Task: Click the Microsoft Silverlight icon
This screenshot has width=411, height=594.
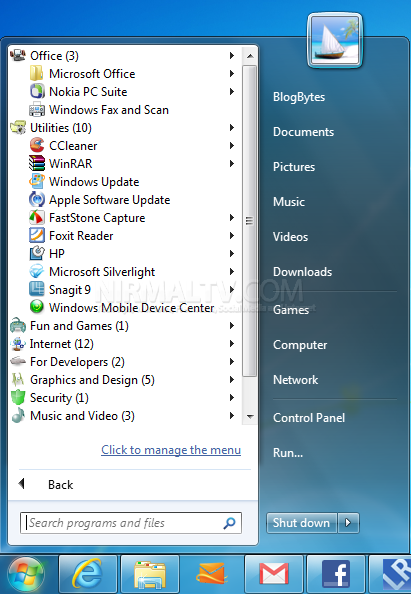Action: point(37,272)
